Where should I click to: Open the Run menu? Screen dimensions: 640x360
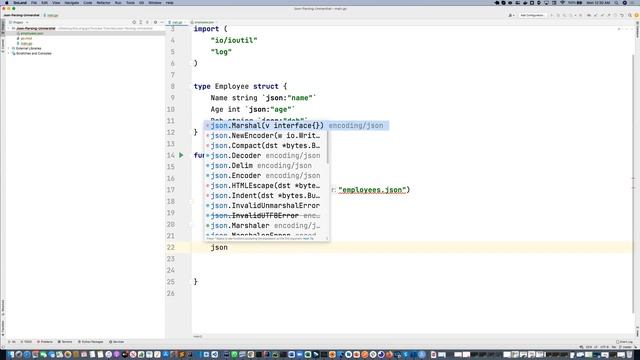tap(118, 2)
